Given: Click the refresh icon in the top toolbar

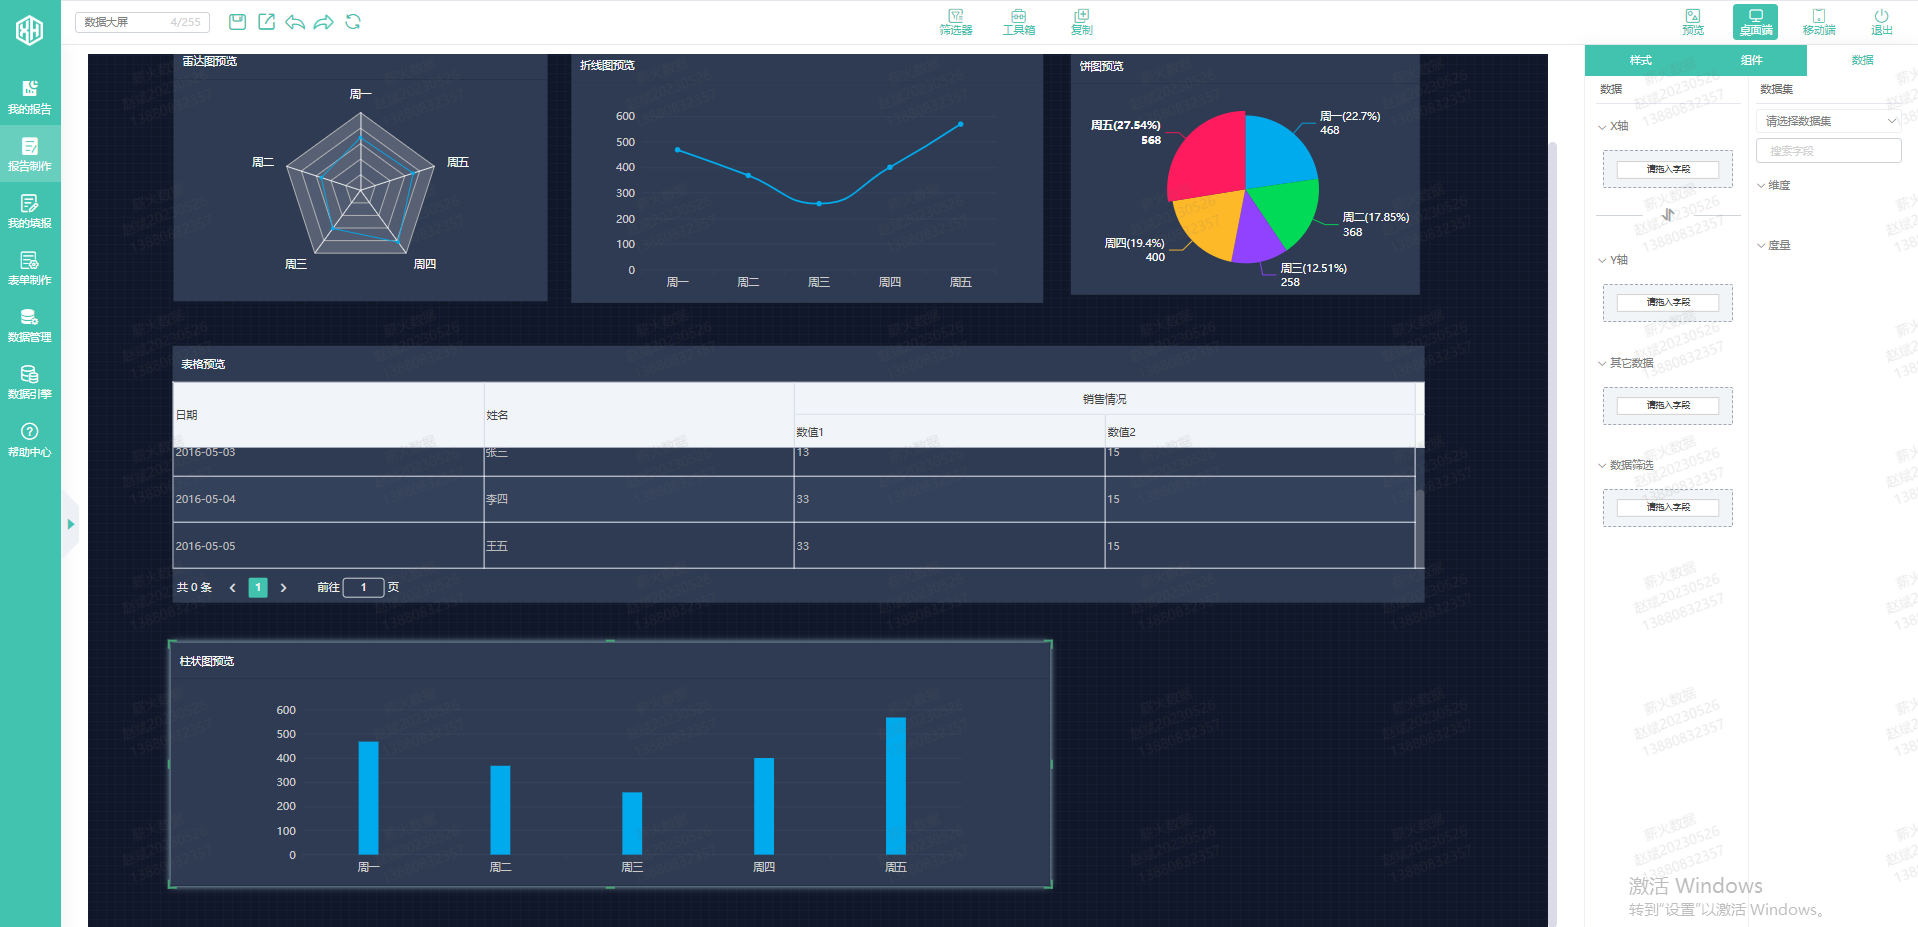Looking at the screenshot, I should click(353, 22).
